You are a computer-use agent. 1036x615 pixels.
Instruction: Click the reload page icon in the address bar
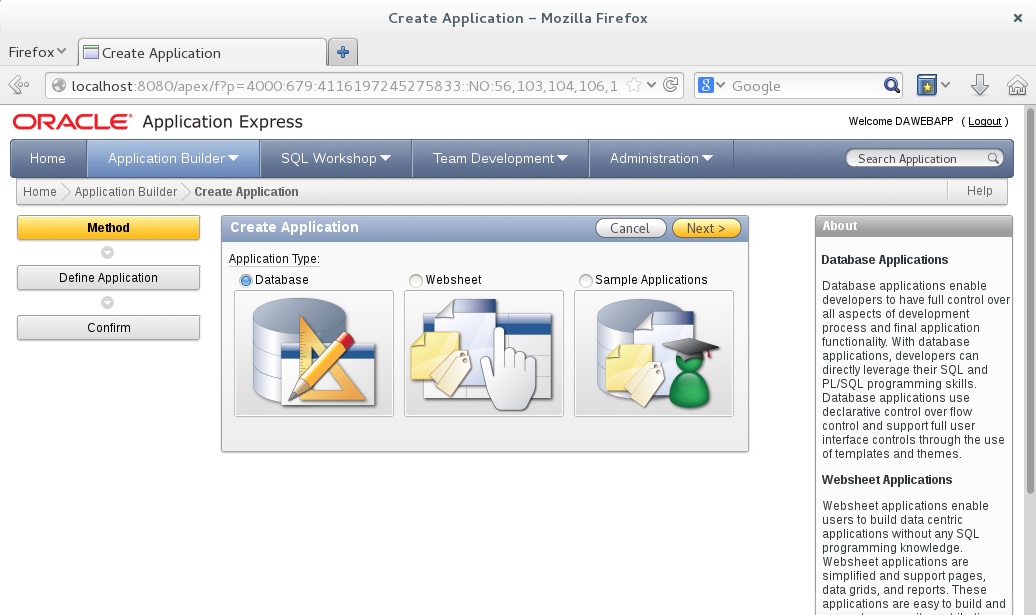pos(672,86)
